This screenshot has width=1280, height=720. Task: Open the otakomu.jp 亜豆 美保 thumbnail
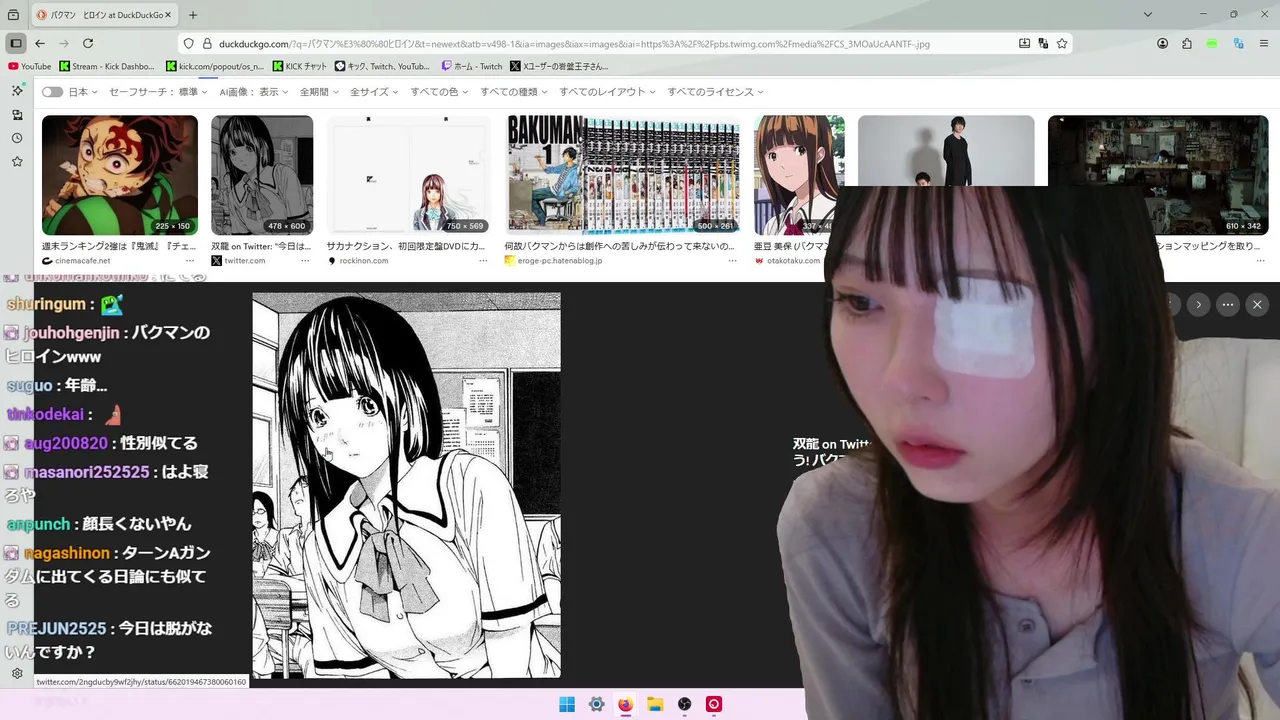point(799,175)
